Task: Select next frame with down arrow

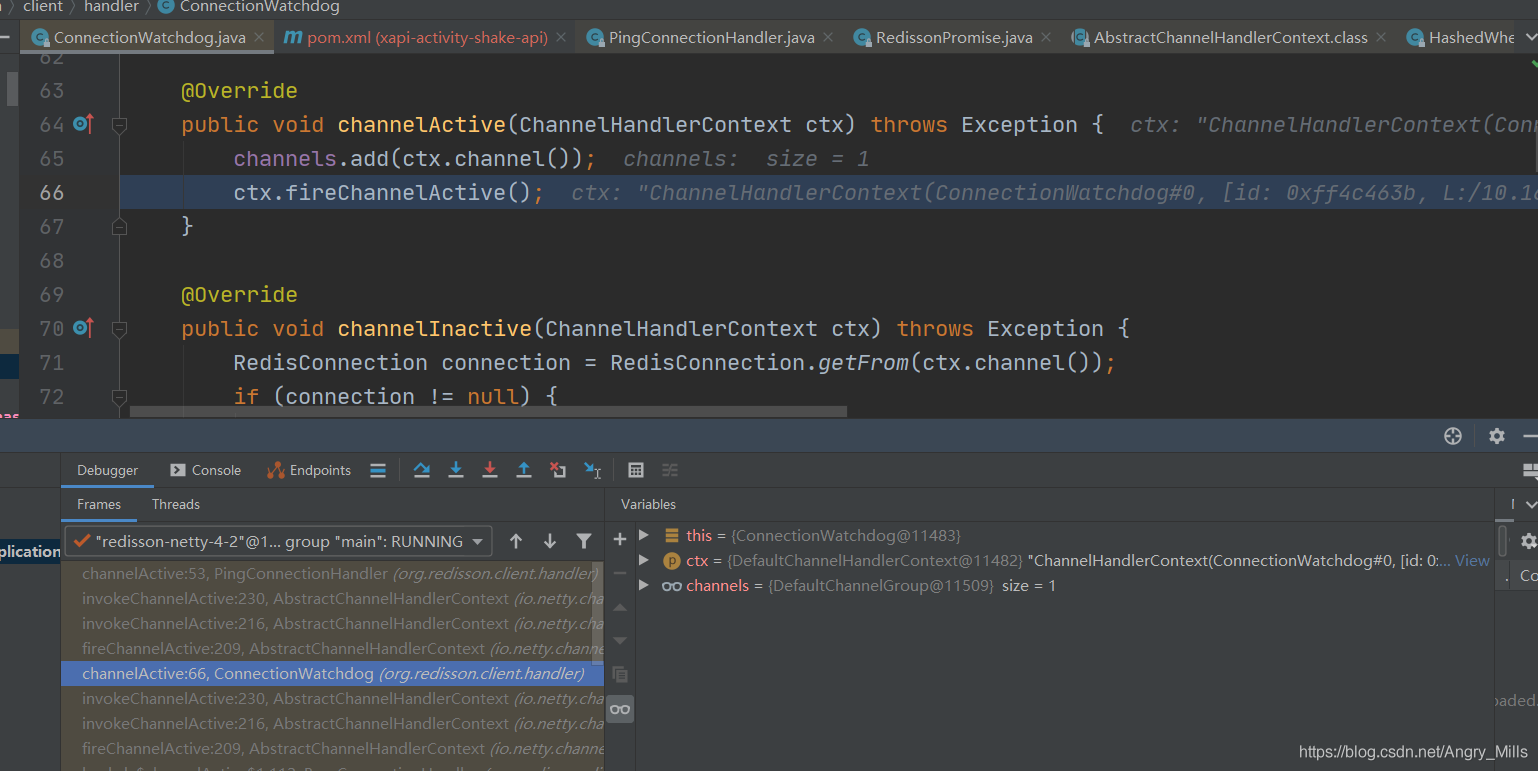Action: 550,541
